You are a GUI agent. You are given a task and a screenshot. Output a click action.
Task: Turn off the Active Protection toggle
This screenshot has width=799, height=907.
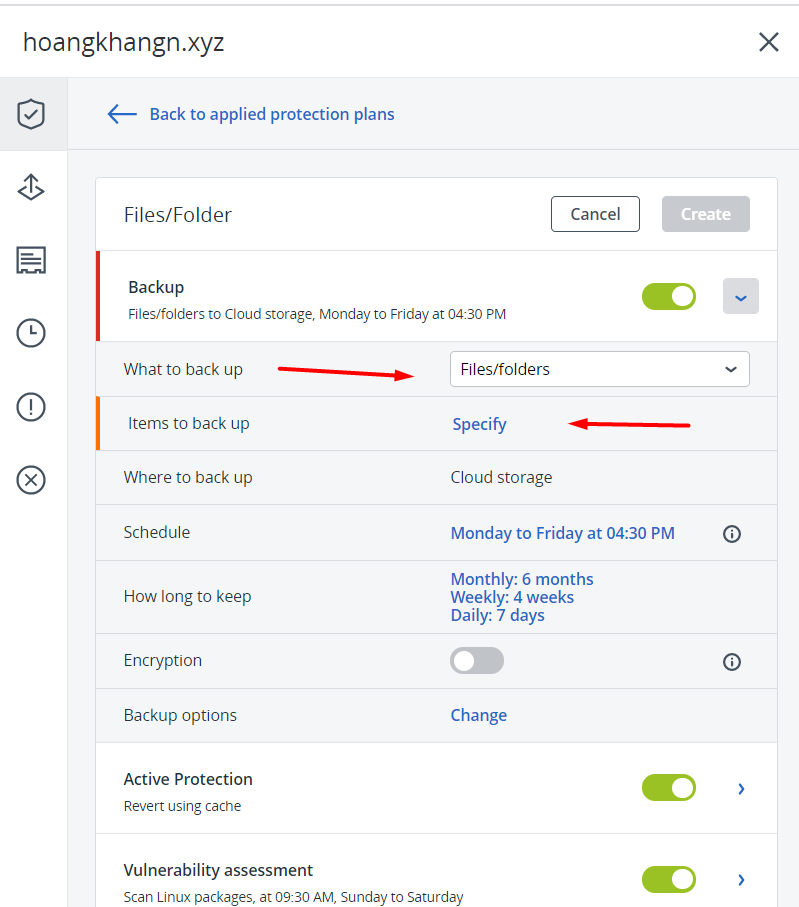669,788
